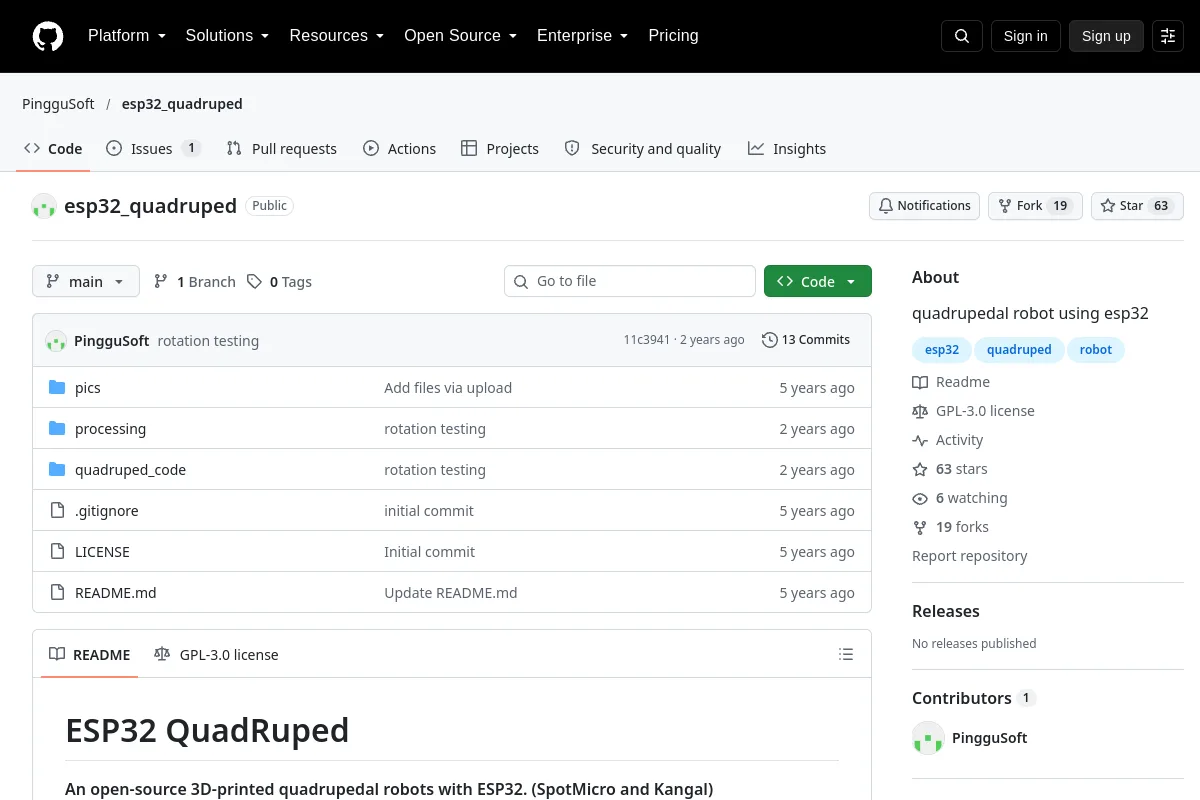Click the search magnifier icon in header
The width and height of the screenshot is (1200, 800).
click(x=962, y=36)
